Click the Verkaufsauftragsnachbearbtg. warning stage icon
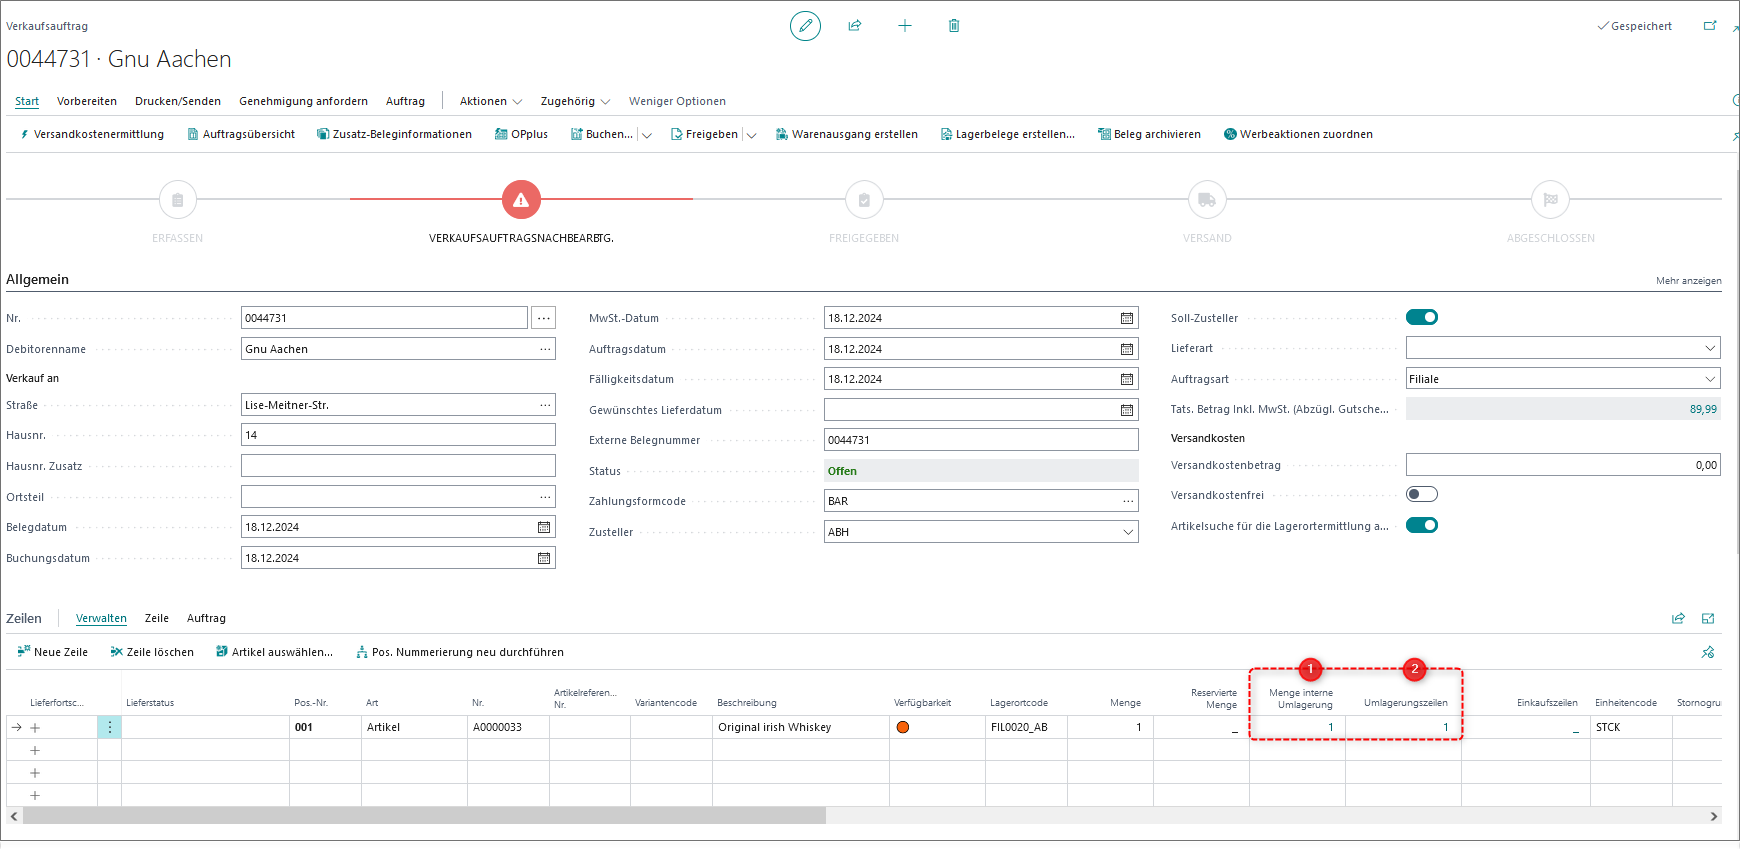Screen dimensions: 1740x849 (521, 200)
